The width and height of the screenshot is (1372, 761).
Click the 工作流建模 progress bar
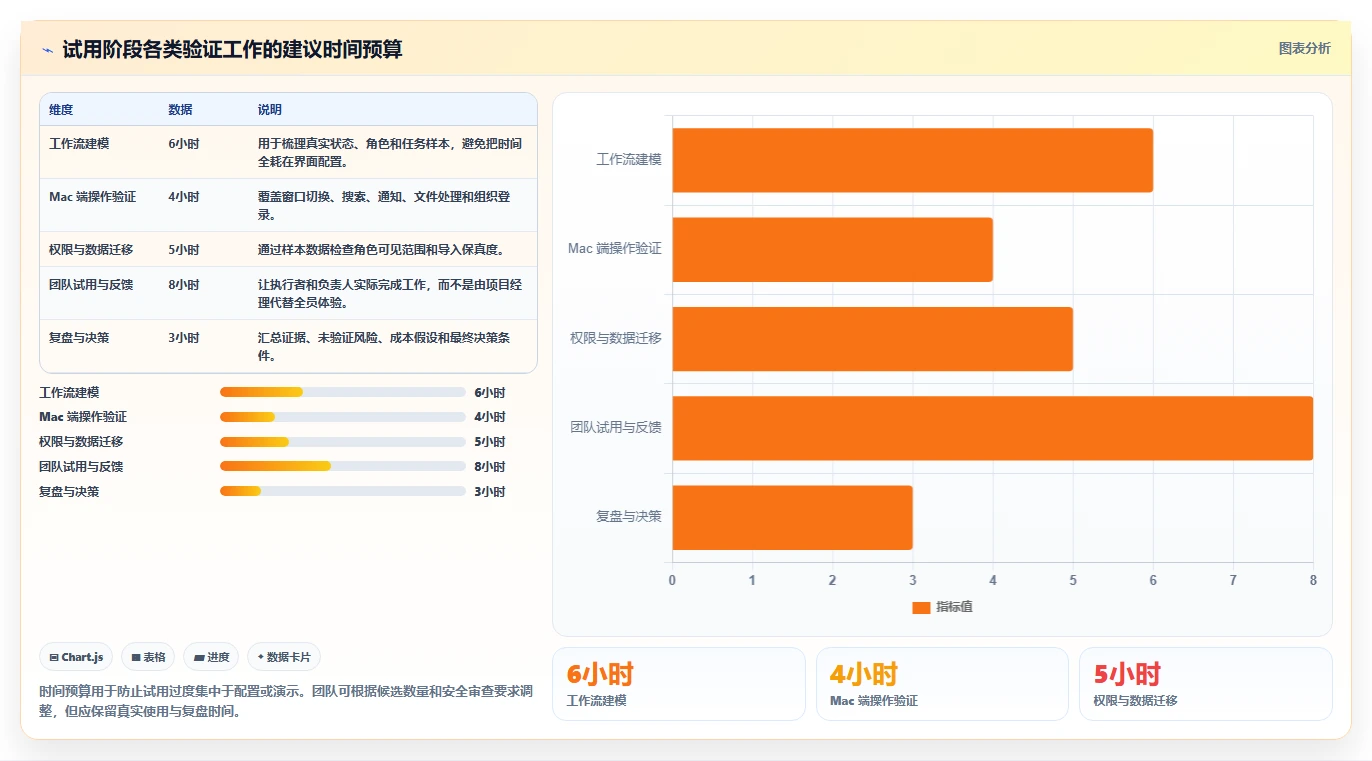[x=343, y=392]
